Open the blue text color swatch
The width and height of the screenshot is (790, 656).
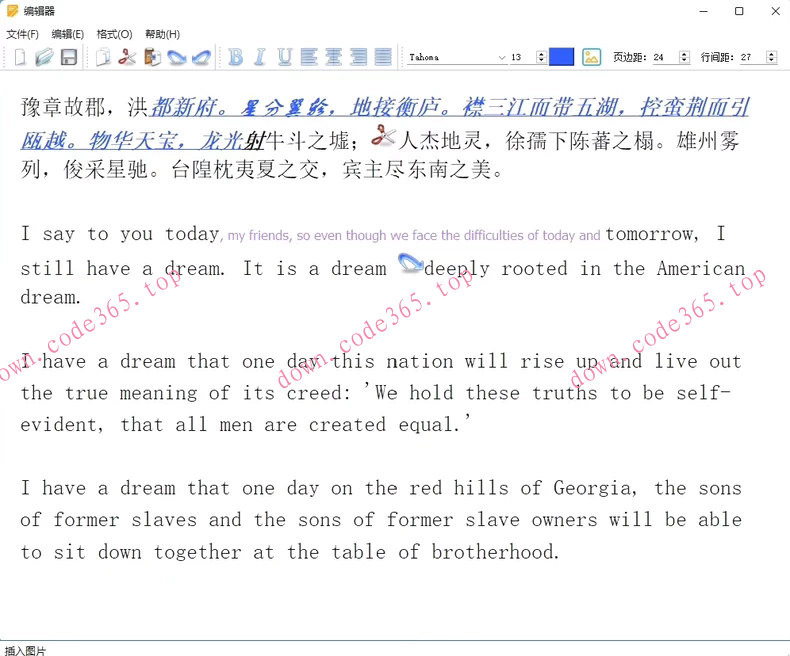coord(561,57)
